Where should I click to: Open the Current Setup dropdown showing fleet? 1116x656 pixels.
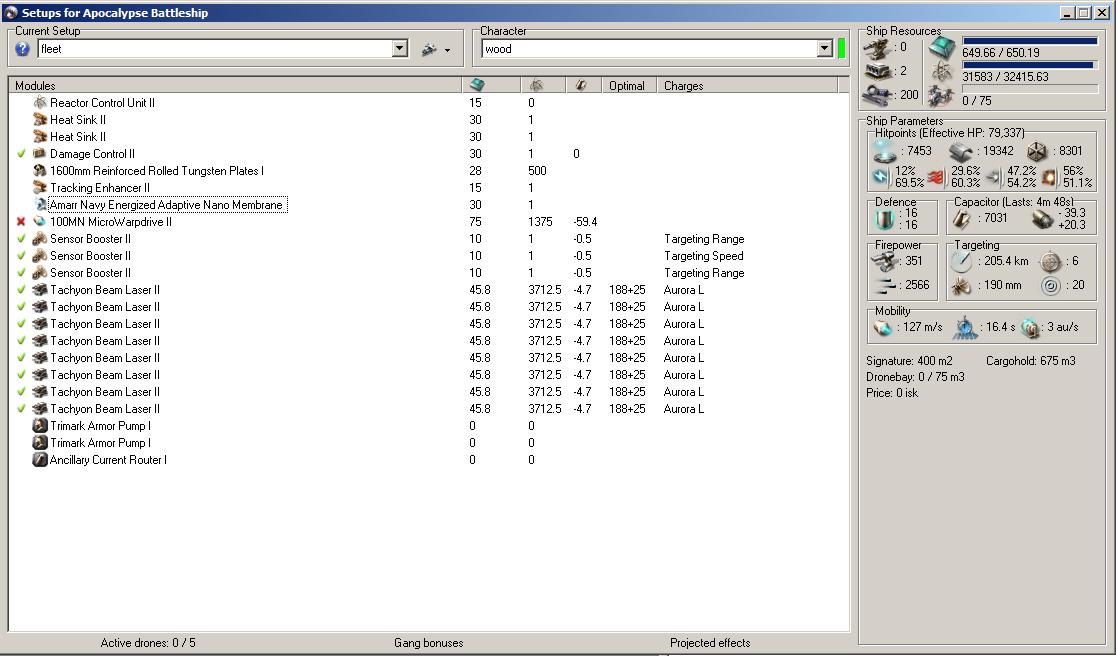coord(400,48)
